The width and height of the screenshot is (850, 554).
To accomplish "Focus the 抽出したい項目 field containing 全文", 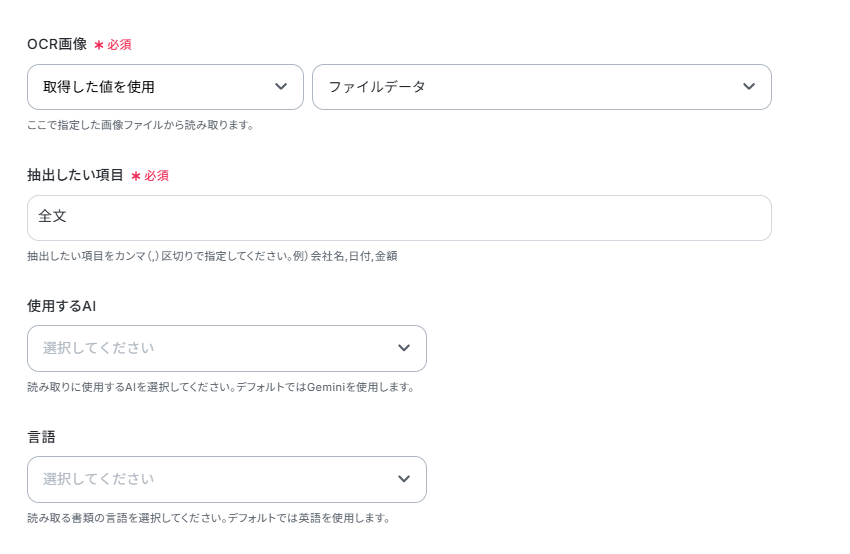I will click(x=399, y=218).
